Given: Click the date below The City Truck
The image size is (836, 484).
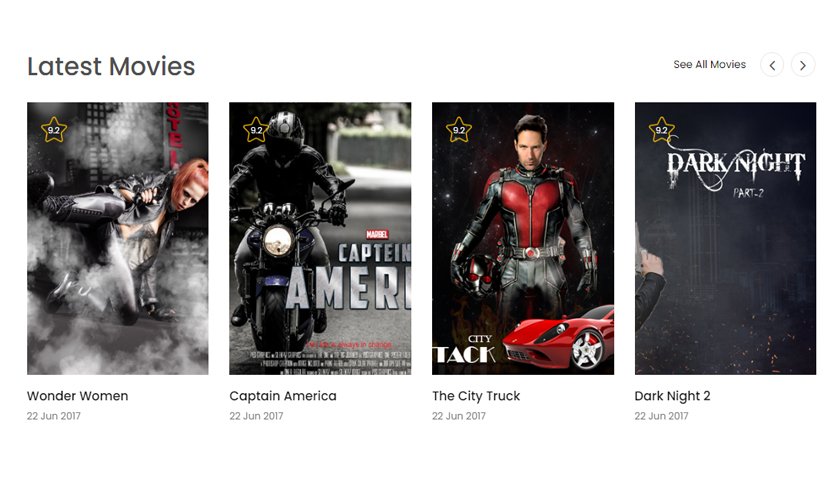Looking at the screenshot, I should click(459, 416).
